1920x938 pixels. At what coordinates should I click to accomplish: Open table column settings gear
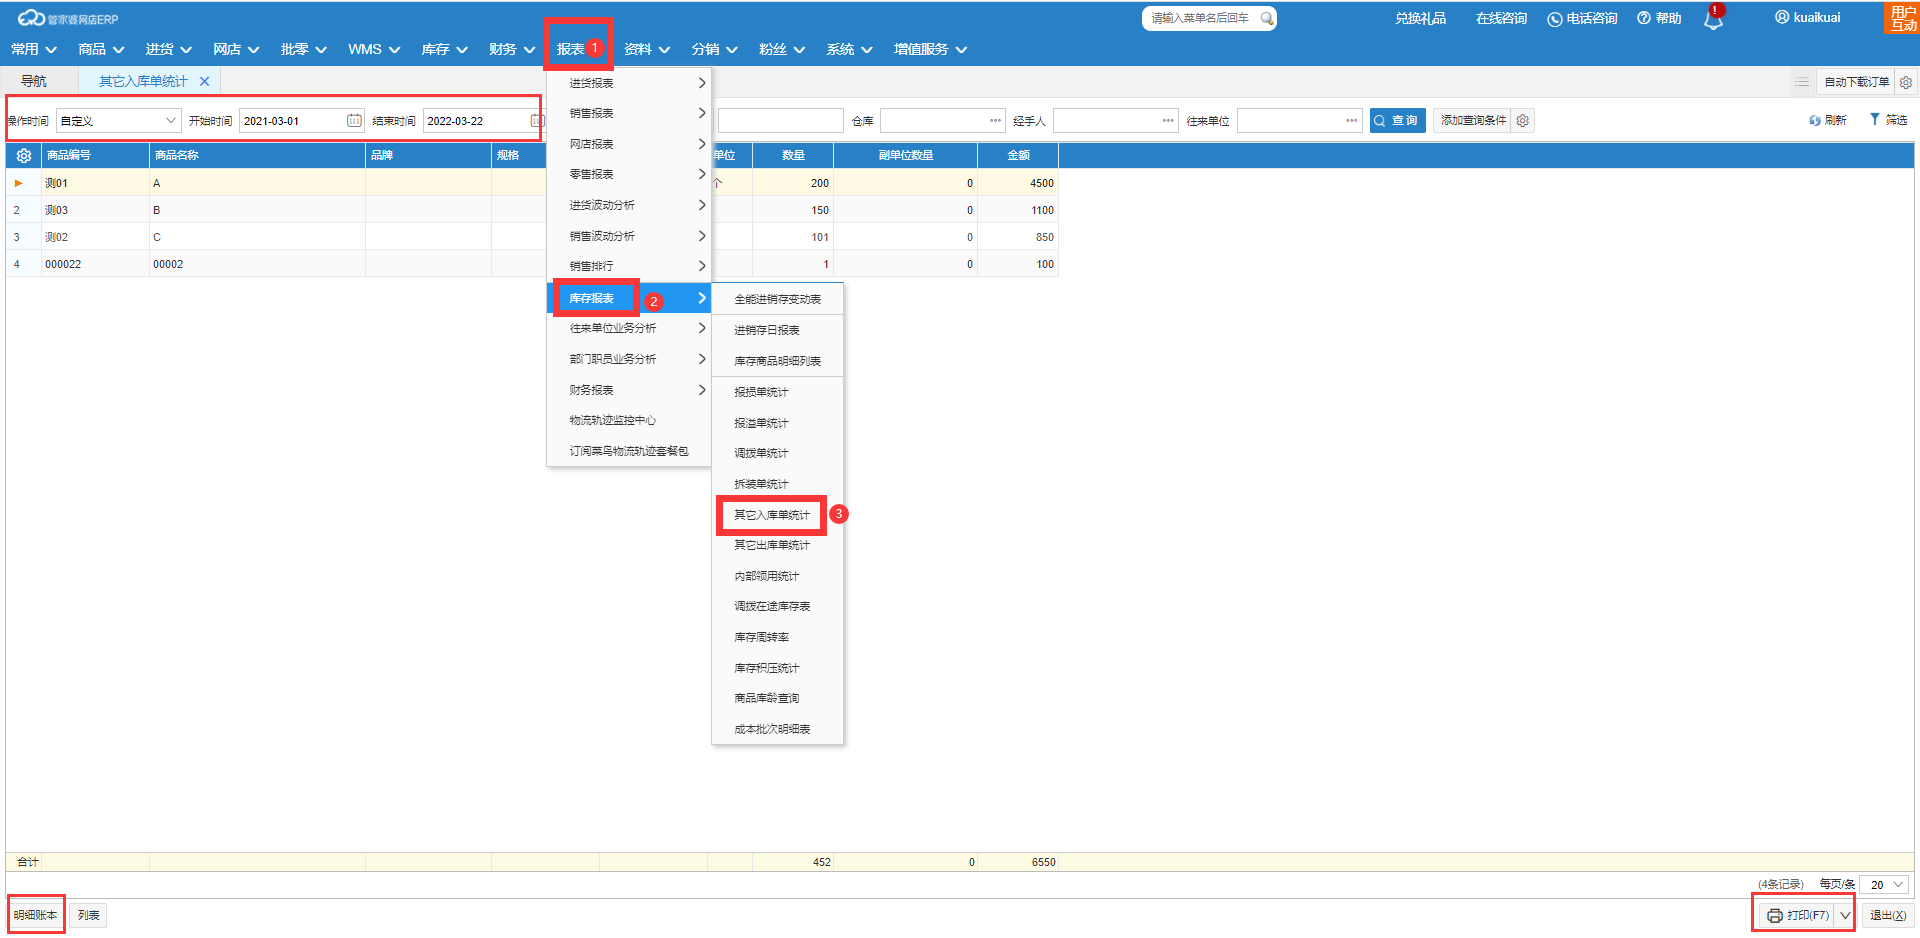24,156
